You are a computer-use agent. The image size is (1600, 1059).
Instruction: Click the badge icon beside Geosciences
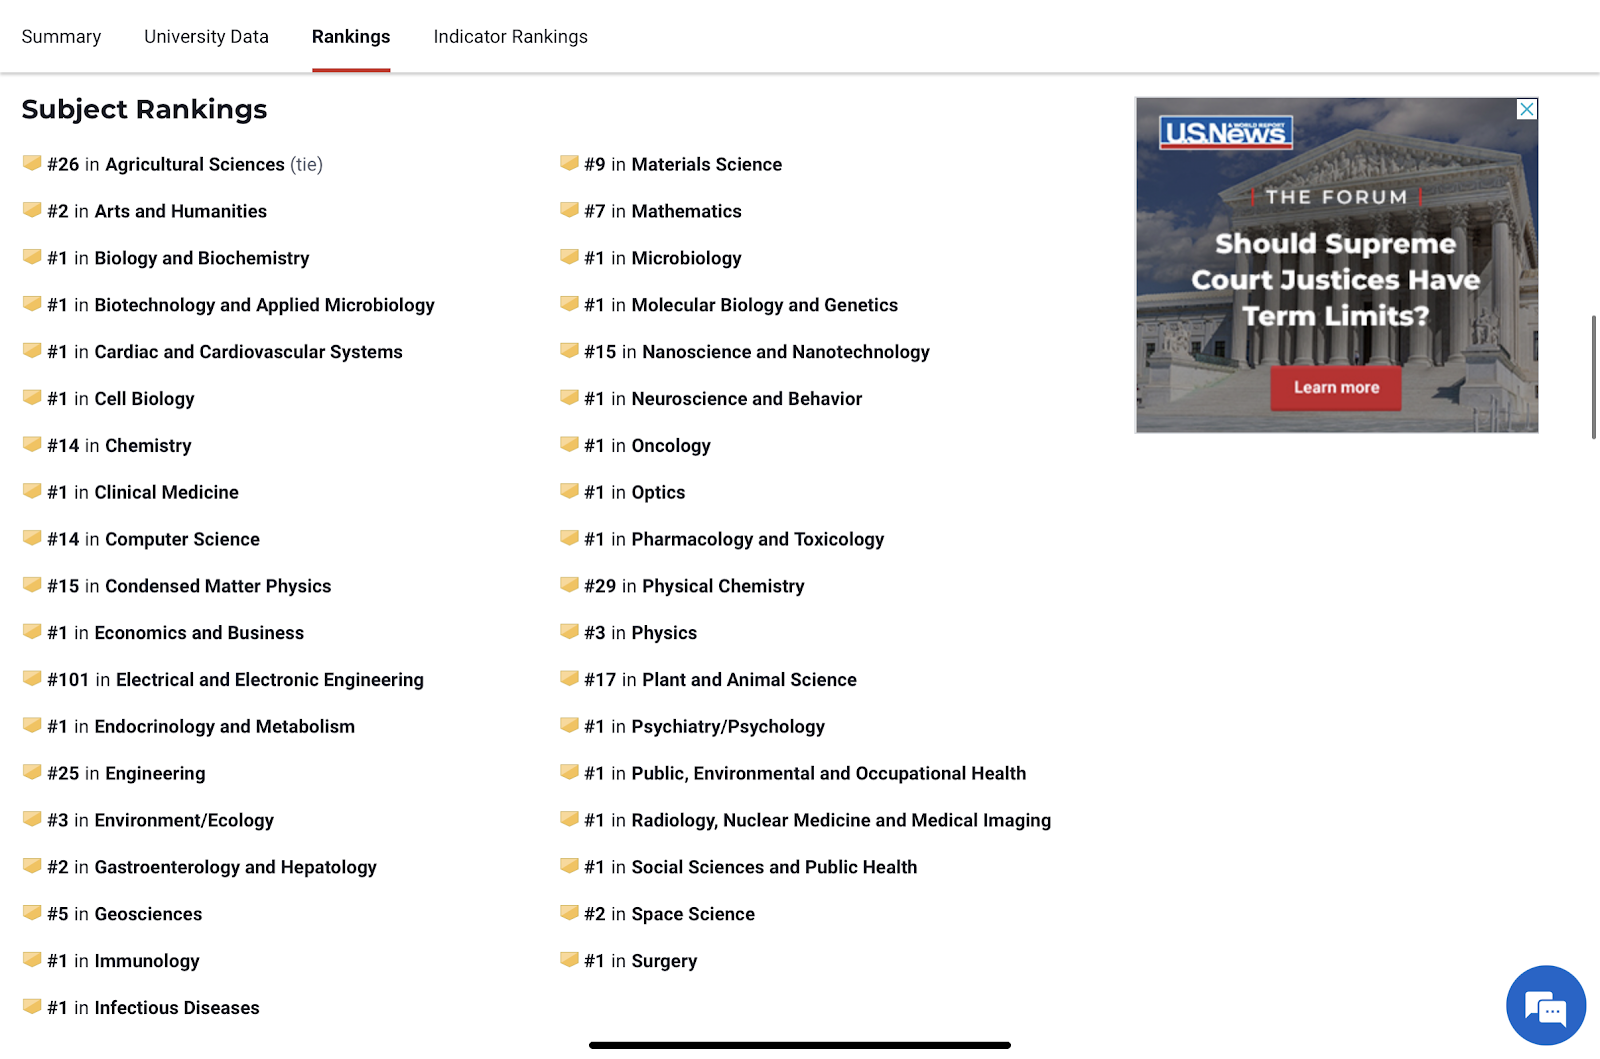coord(32,913)
